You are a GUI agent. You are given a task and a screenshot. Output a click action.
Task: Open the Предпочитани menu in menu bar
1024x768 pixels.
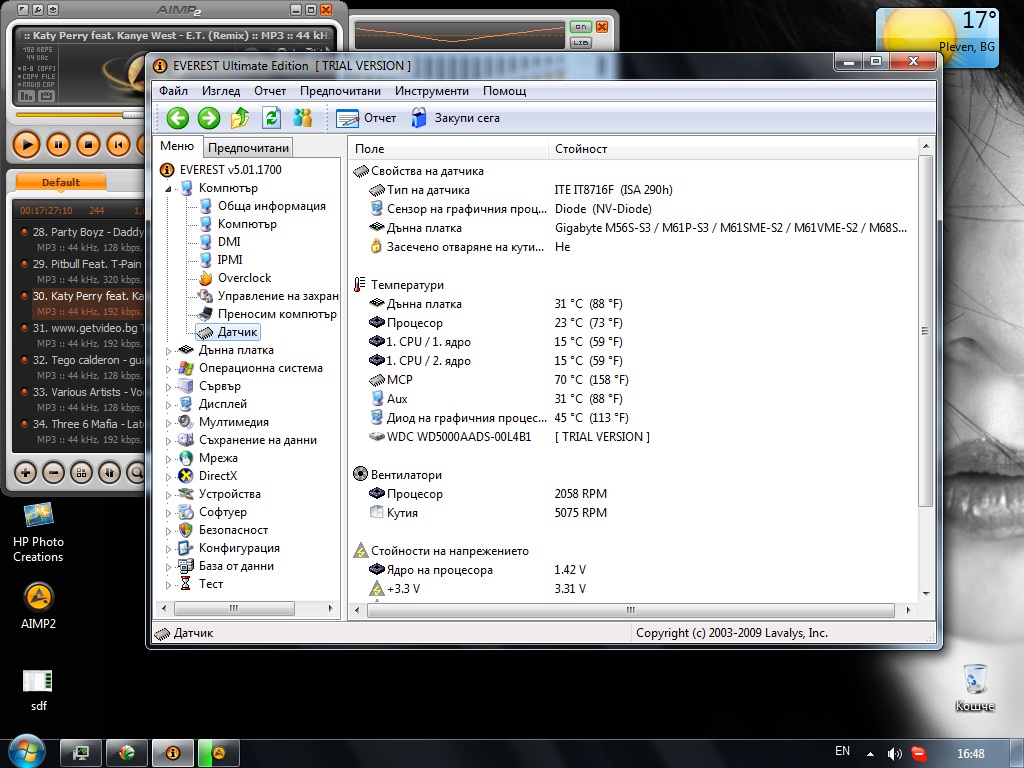[340, 91]
